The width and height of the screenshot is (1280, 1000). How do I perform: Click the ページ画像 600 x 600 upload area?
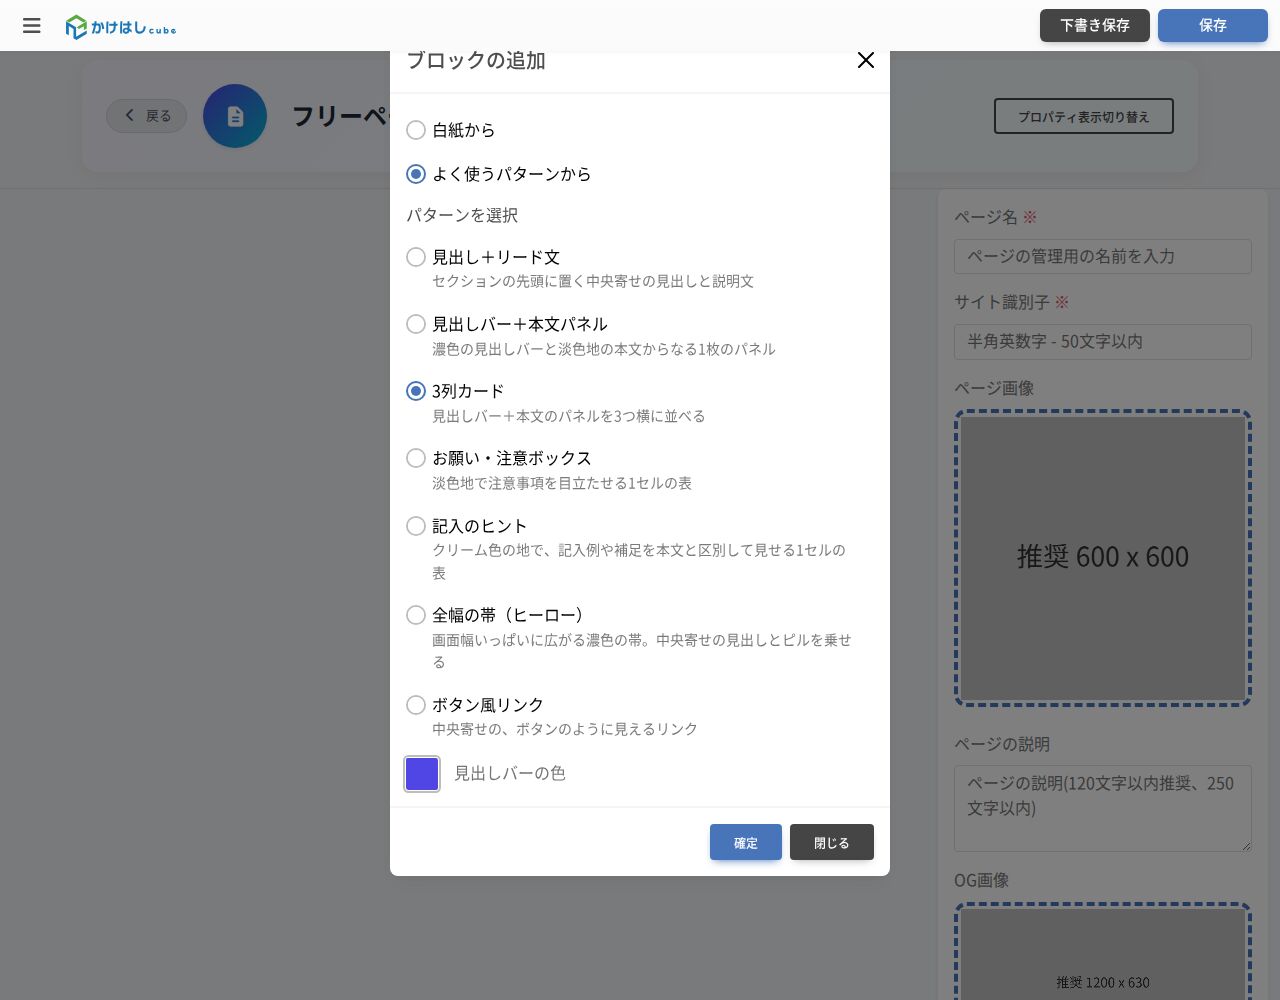point(1103,558)
